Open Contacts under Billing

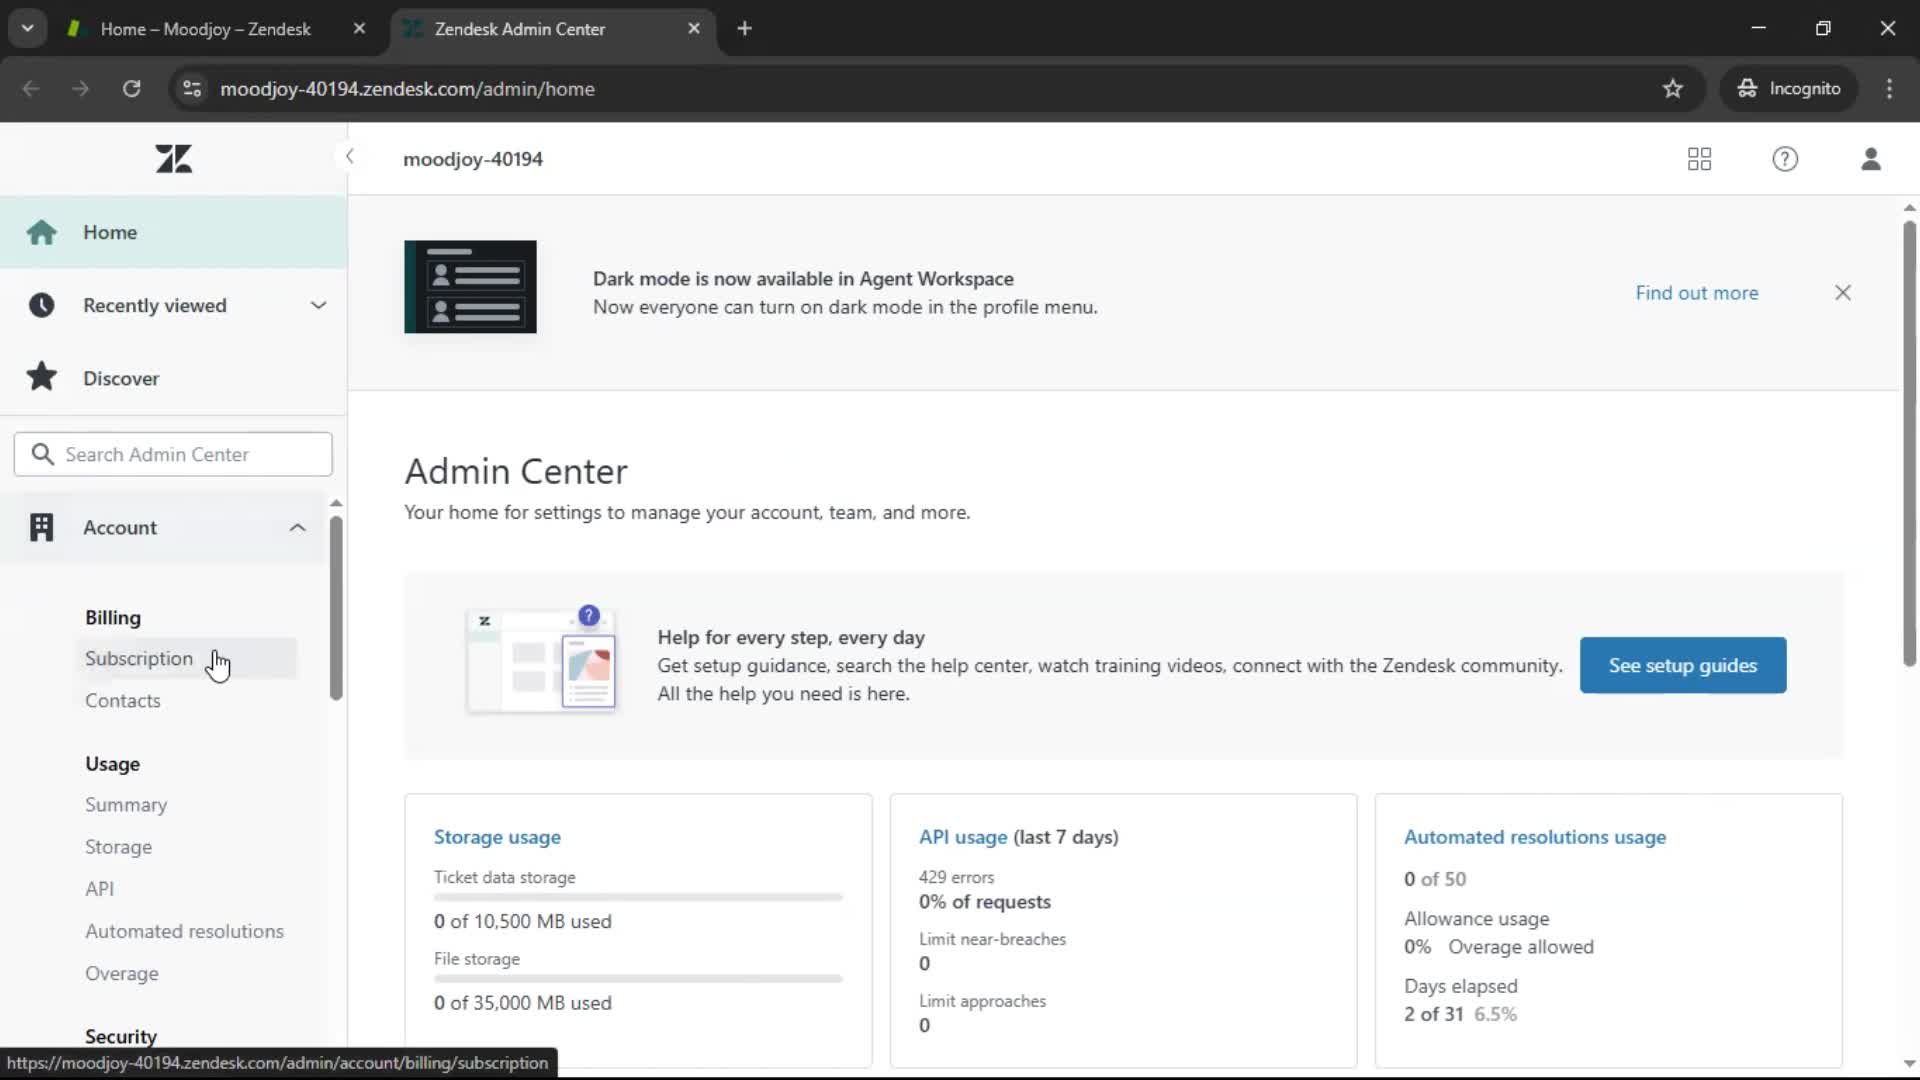122,700
